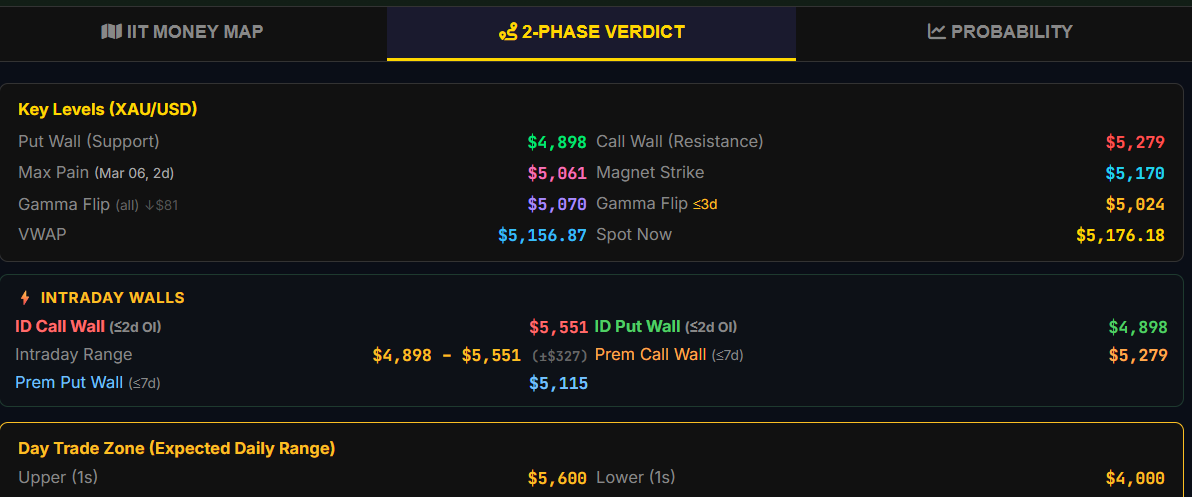Screen dimensions: 1192x497
Task: Select the Prem Put Wall label
Action: [69, 383]
